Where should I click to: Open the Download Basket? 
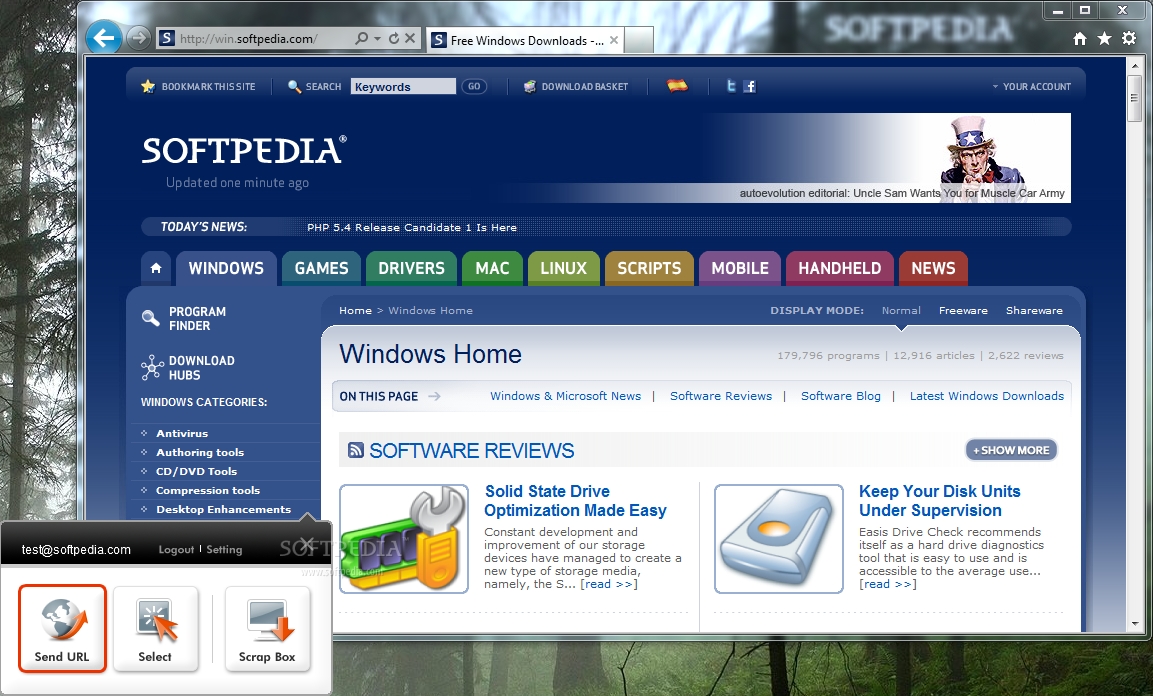click(x=576, y=87)
